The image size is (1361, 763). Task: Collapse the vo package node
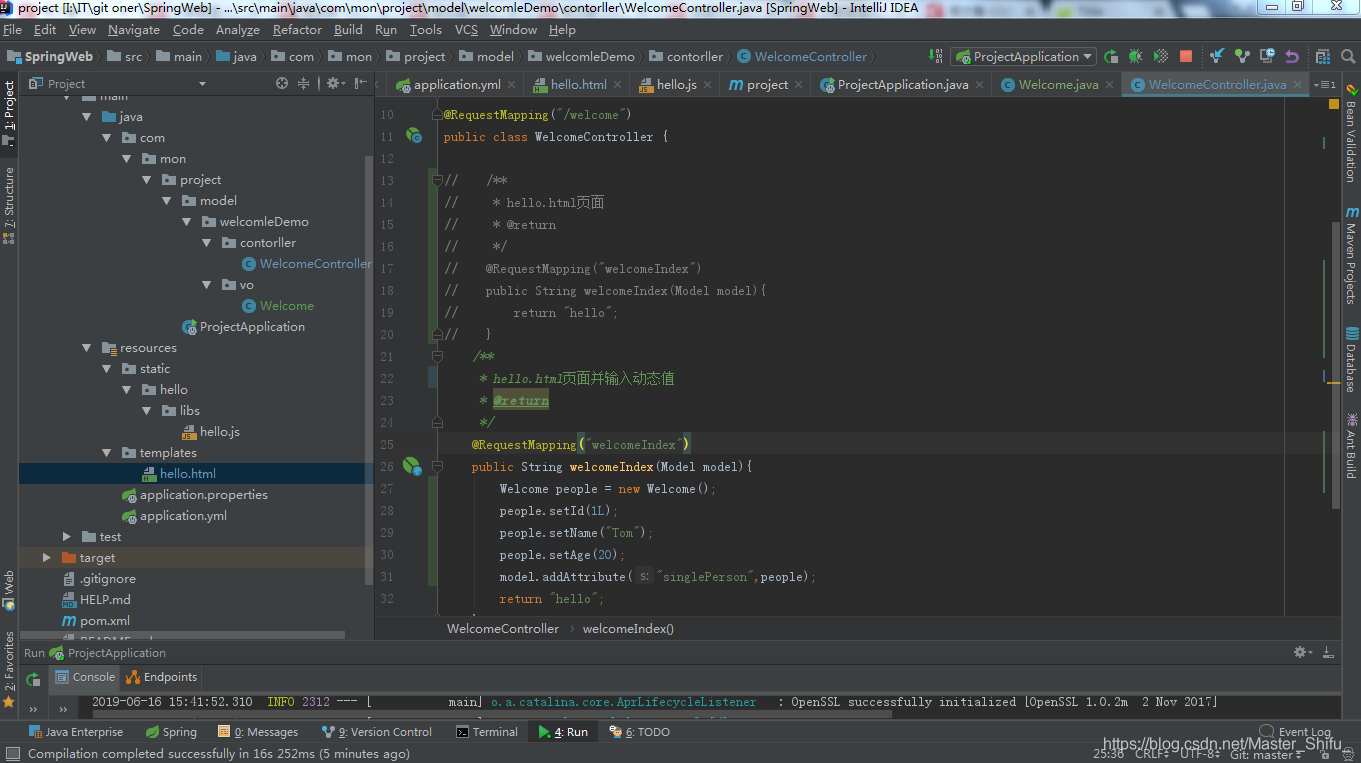pyautogui.click(x=207, y=285)
